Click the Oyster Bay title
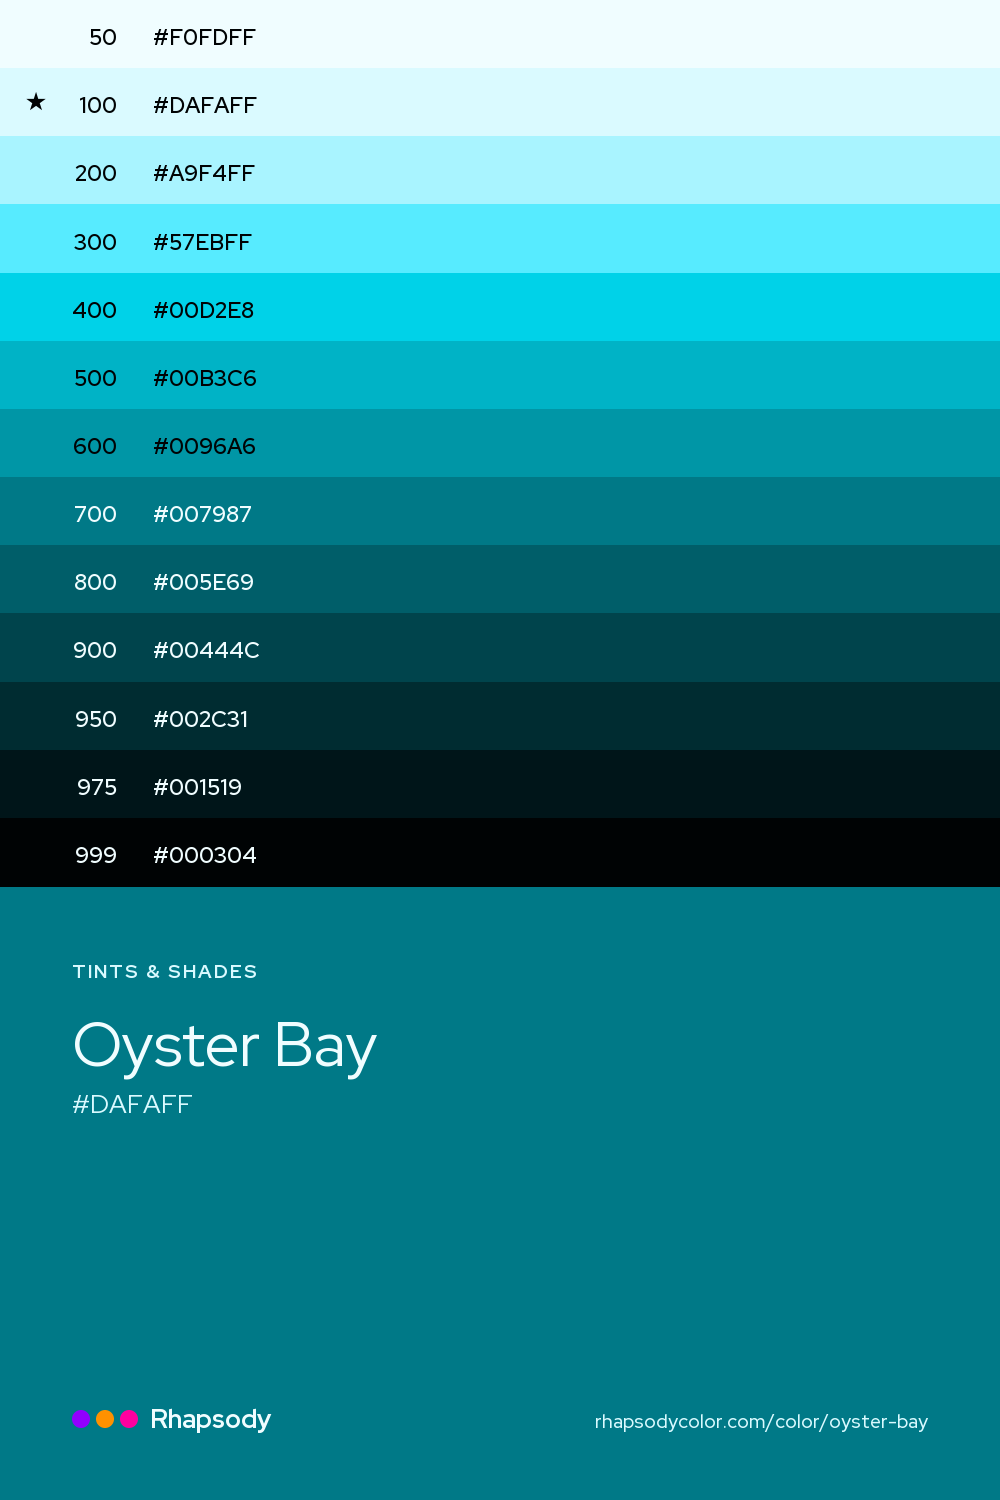This screenshot has height=1500, width=1000. [x=225, y=1048]
